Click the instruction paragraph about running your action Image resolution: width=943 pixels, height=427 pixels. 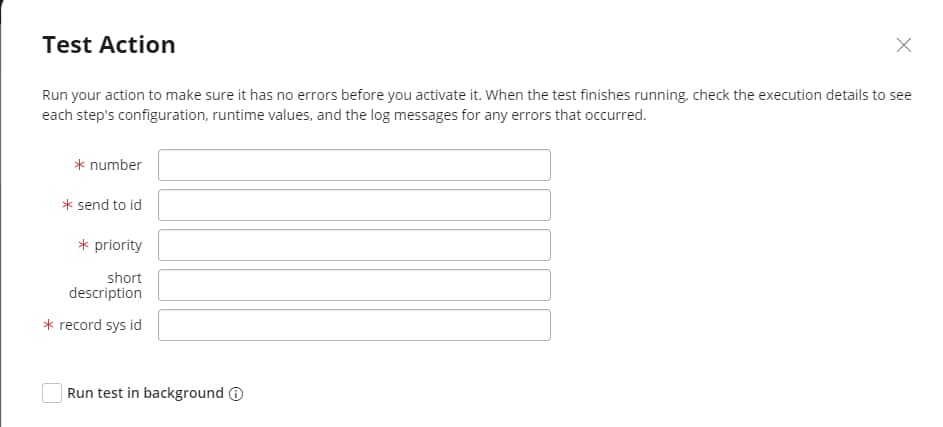476,105
